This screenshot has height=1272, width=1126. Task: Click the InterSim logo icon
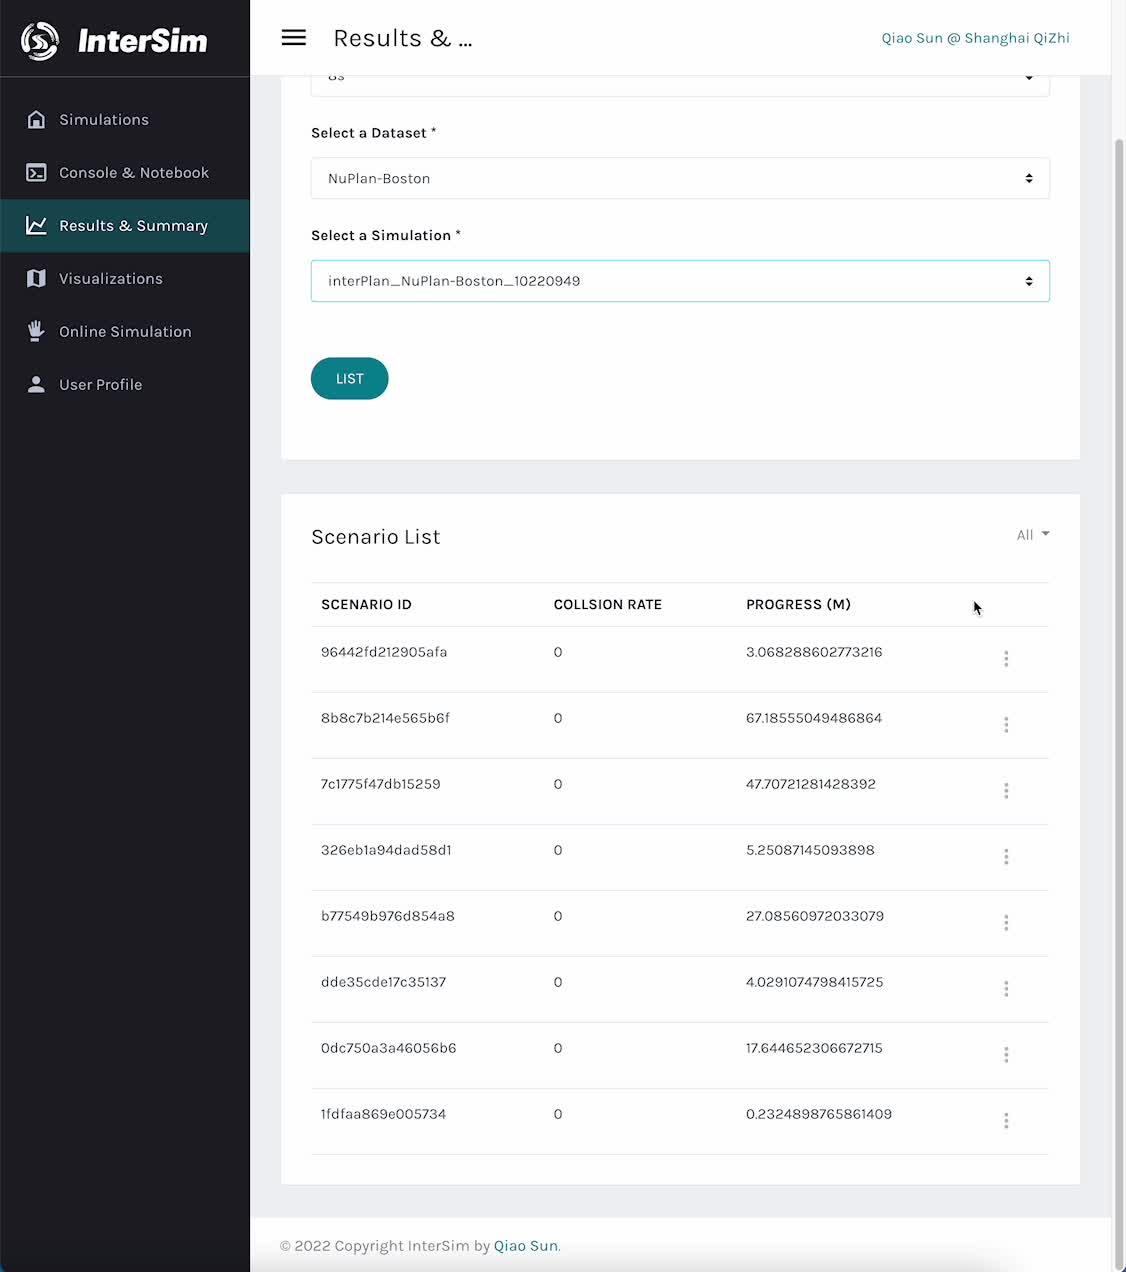click(40, 41)
